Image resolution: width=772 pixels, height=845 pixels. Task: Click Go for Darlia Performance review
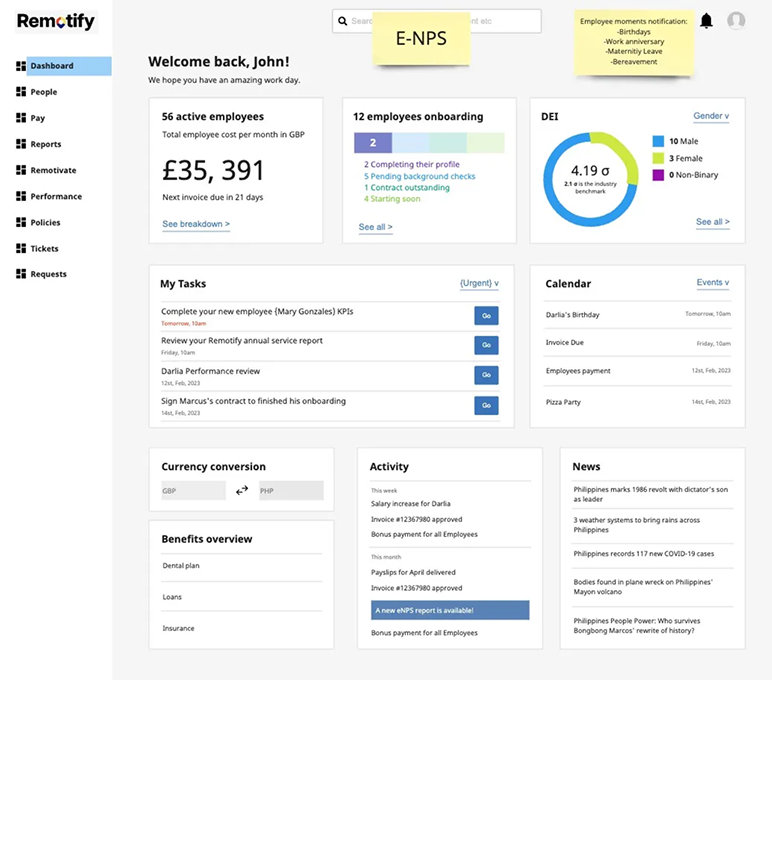486,375
